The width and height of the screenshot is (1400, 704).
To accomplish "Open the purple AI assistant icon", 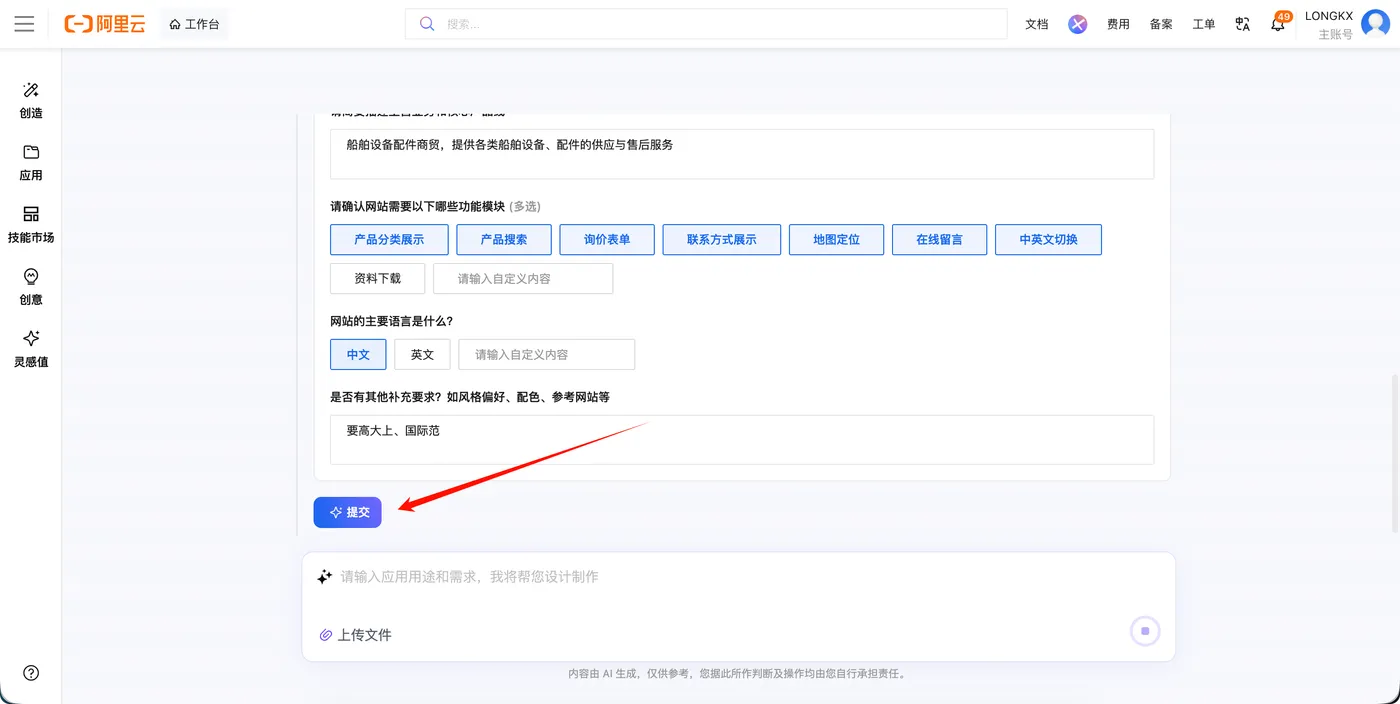I will point(1077,24).
